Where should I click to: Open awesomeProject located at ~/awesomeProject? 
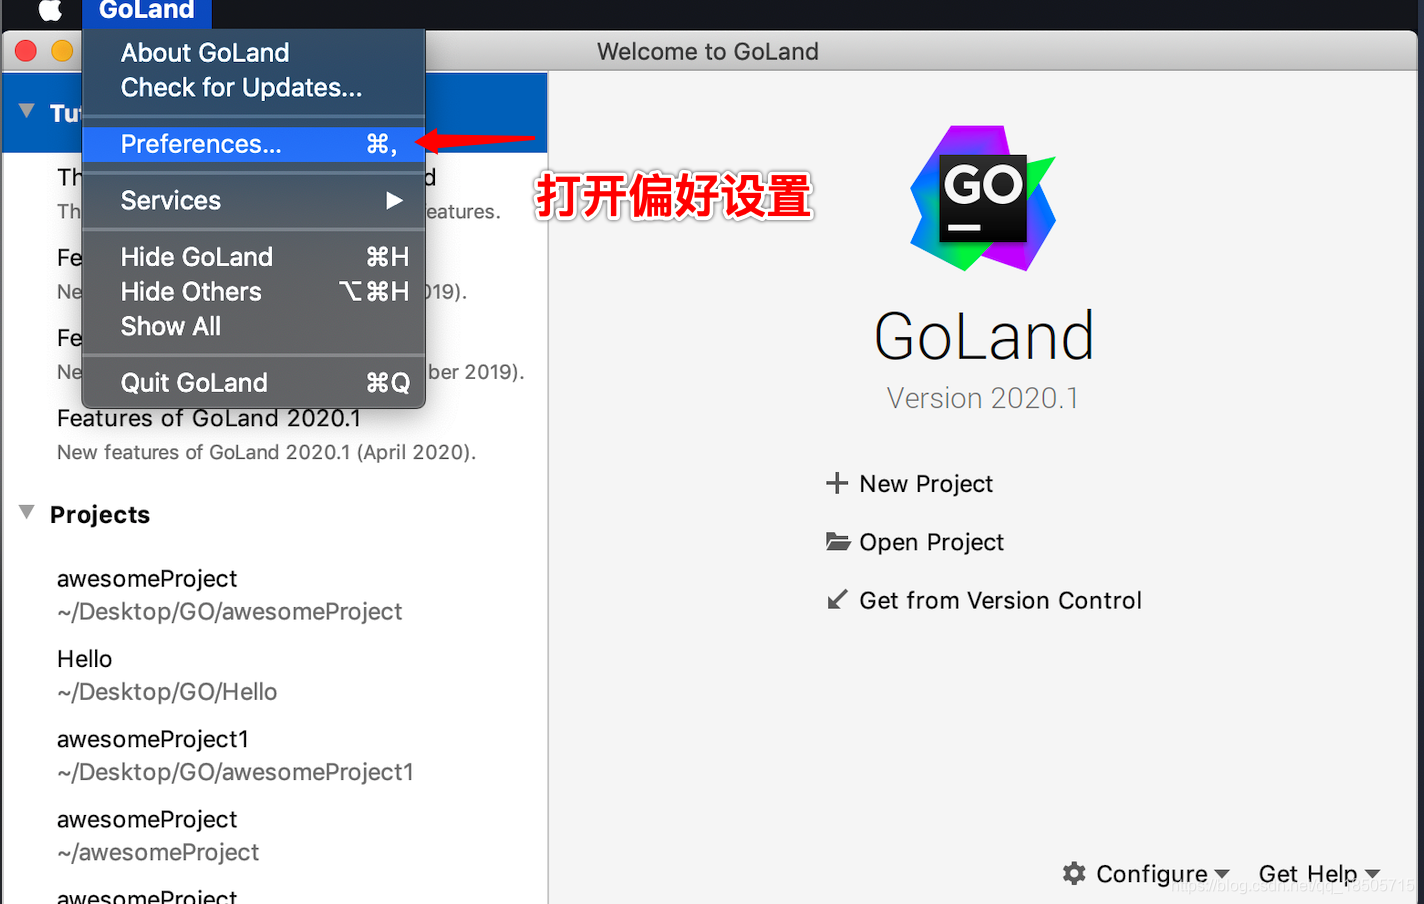(147, 820)
